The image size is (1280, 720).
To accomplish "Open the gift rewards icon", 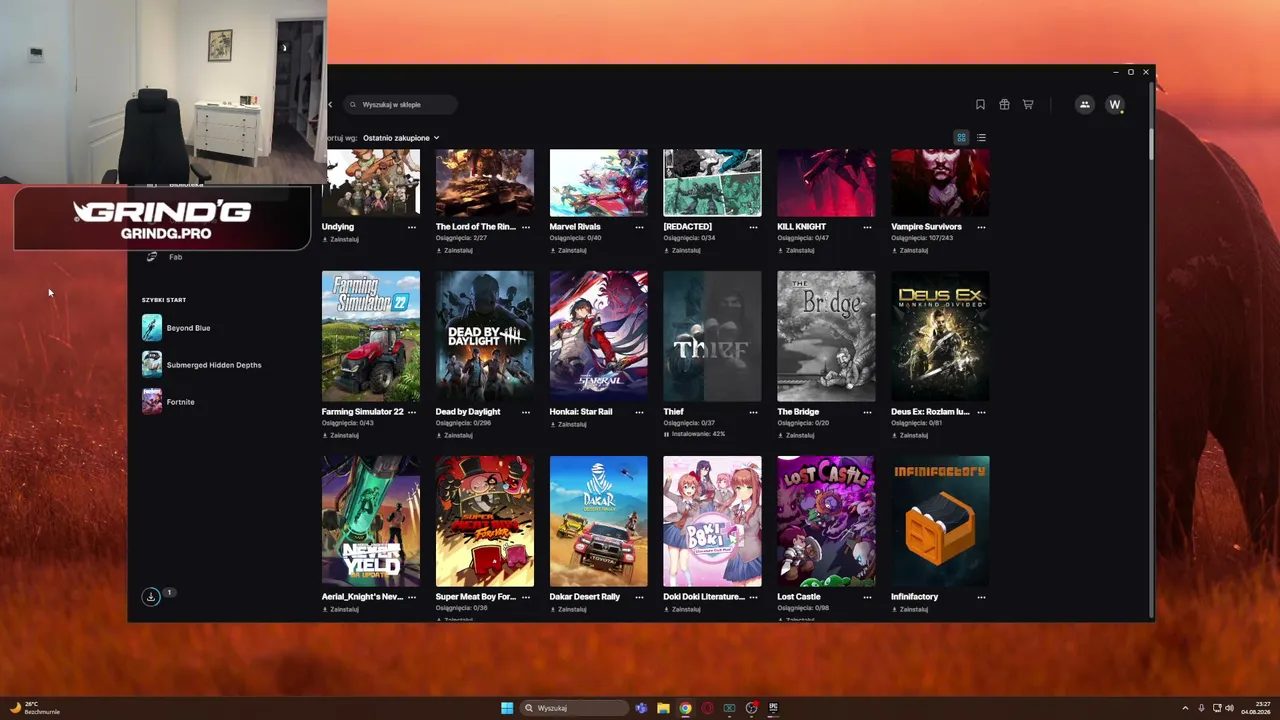I will (x=1004, y=104).
